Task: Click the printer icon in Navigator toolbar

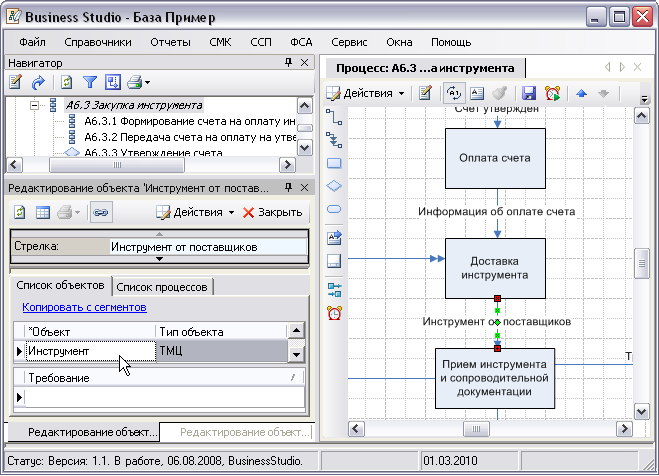Action: pyautogui.click(x=134, y=82)
